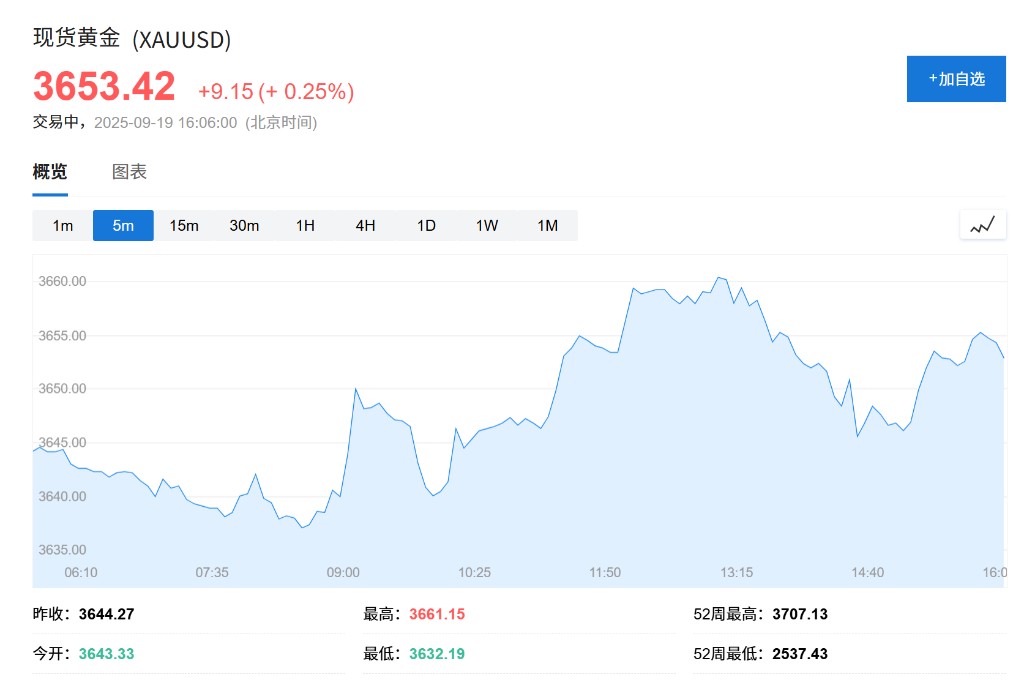
Task: Set chart period to 1H
Action: (305, 226)
